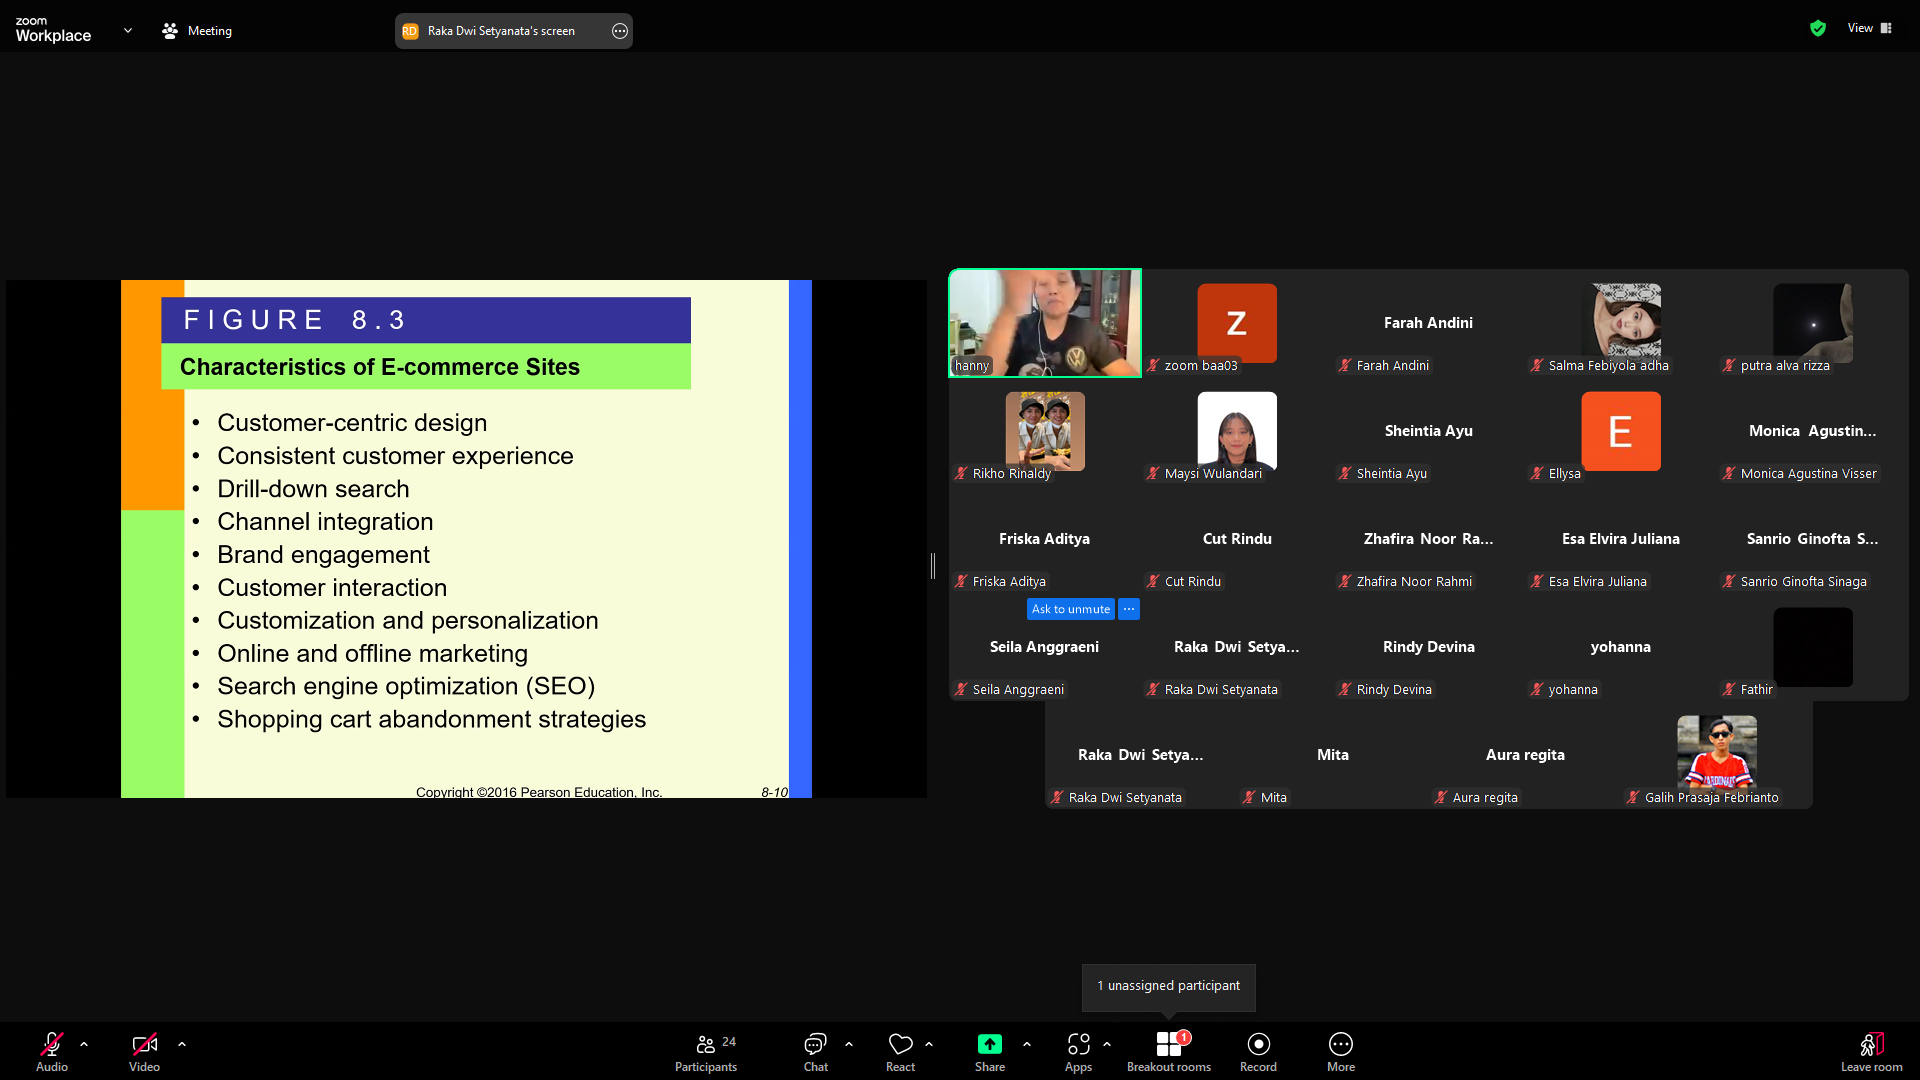1920x1080 pixels.
Task: Open more options for Friska Aditya tile
Action: (x=1129, y=609)
